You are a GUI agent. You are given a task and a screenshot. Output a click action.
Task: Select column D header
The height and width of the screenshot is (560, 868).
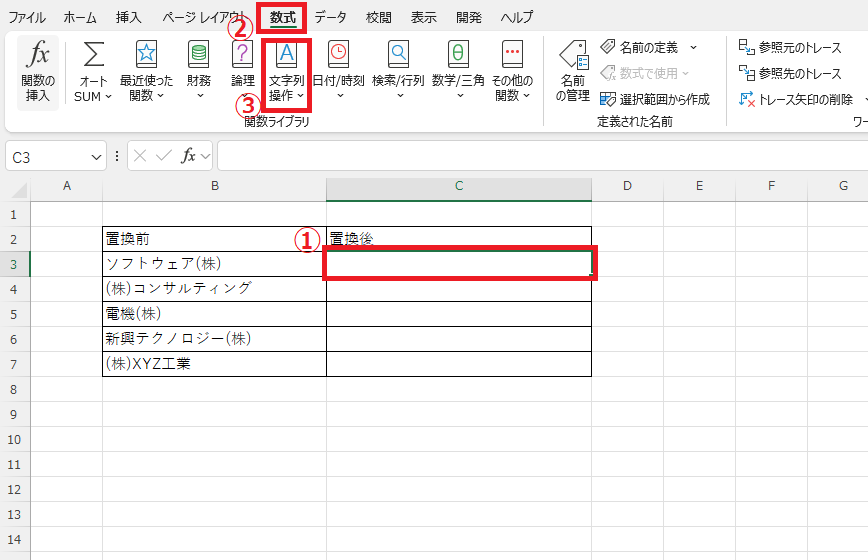pos(627,186)
